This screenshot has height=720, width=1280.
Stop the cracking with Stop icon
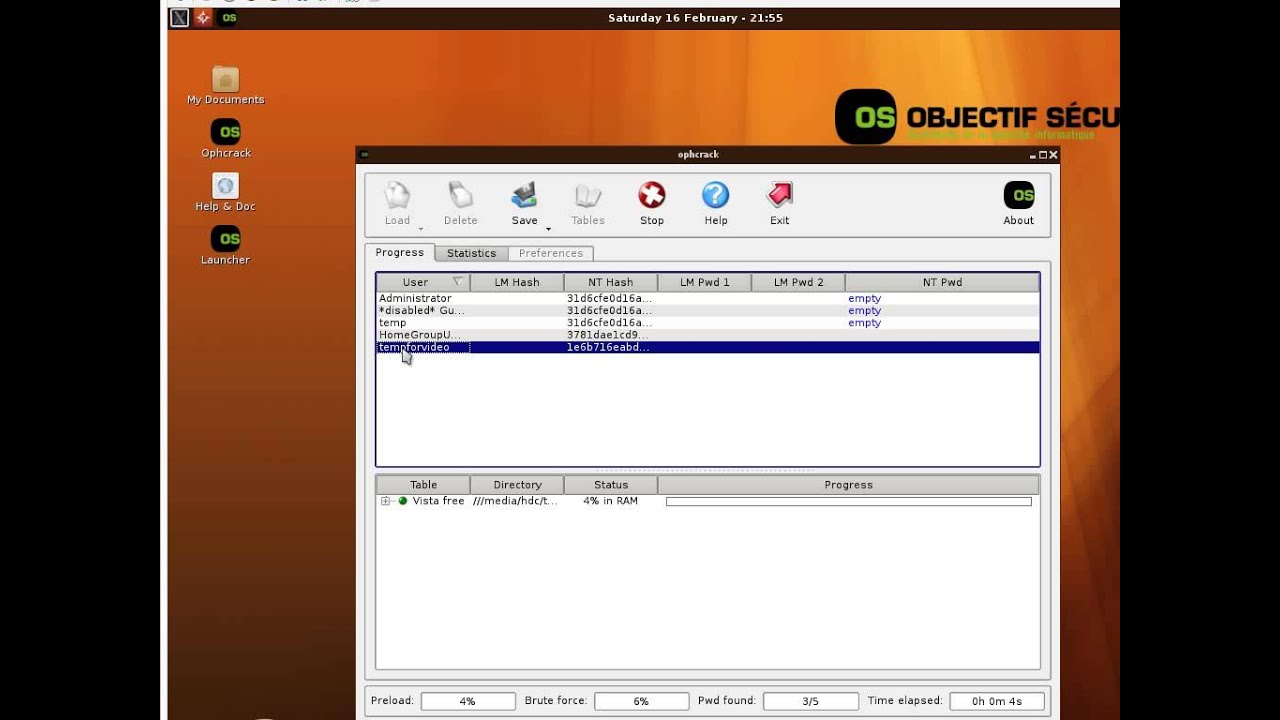[652, 195]
